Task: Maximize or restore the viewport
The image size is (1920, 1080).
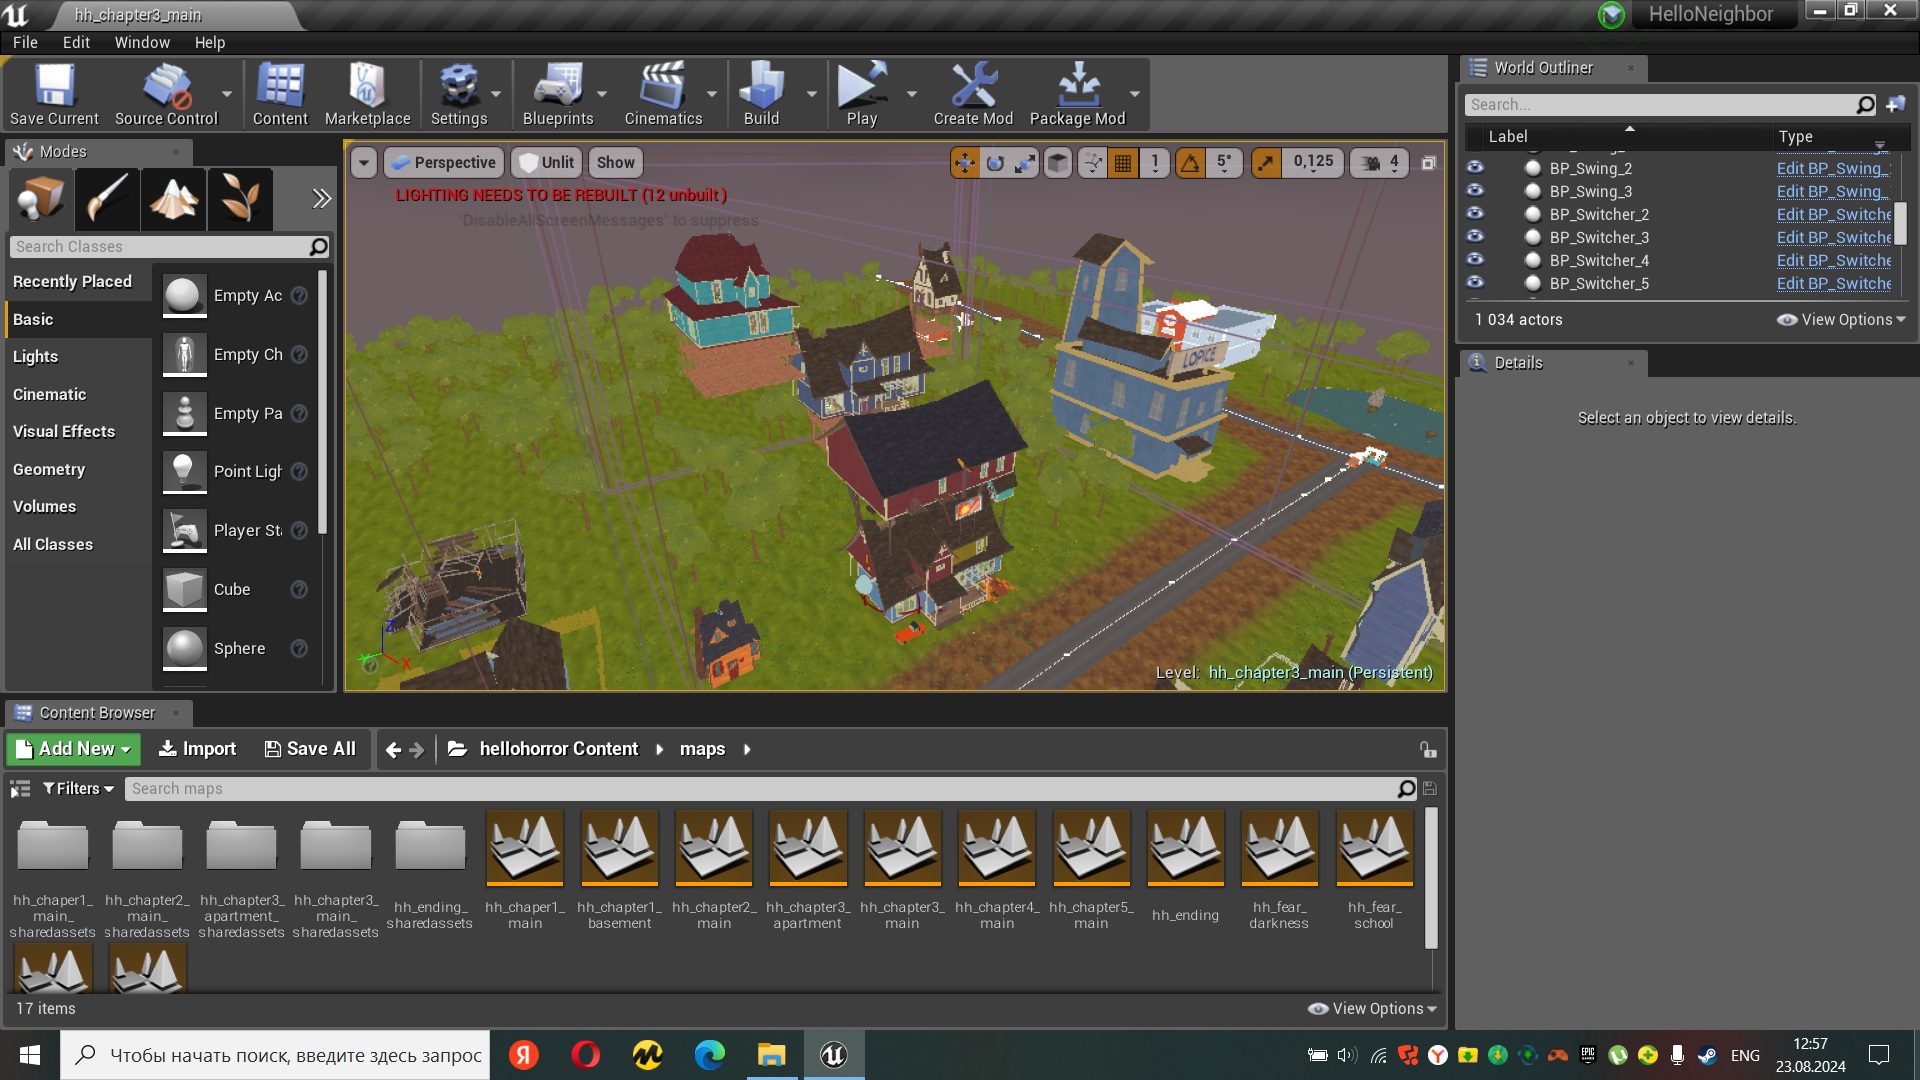Action: (1429, 163)
